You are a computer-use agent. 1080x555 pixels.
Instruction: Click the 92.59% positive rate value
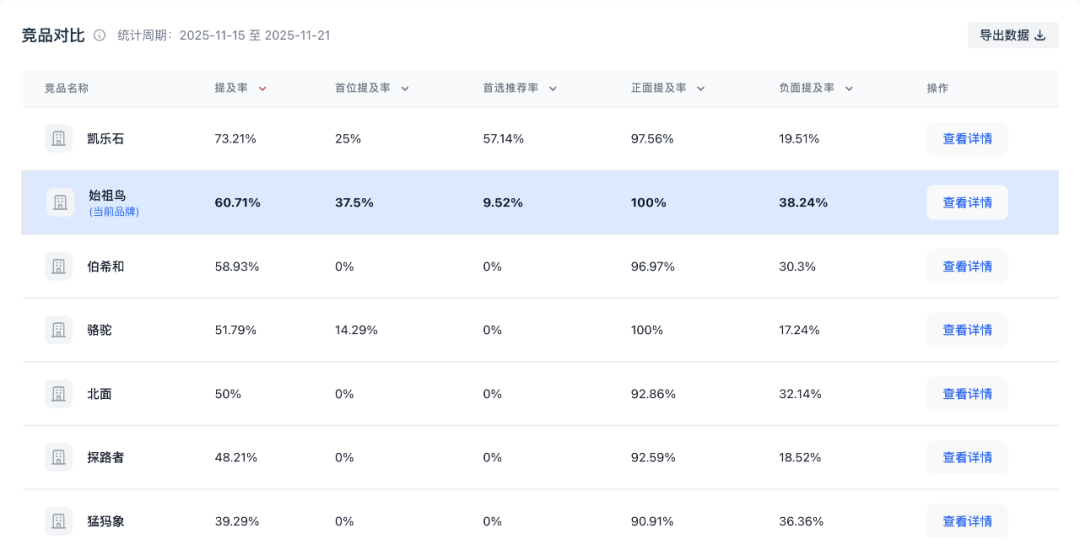[x=653, y=458]
